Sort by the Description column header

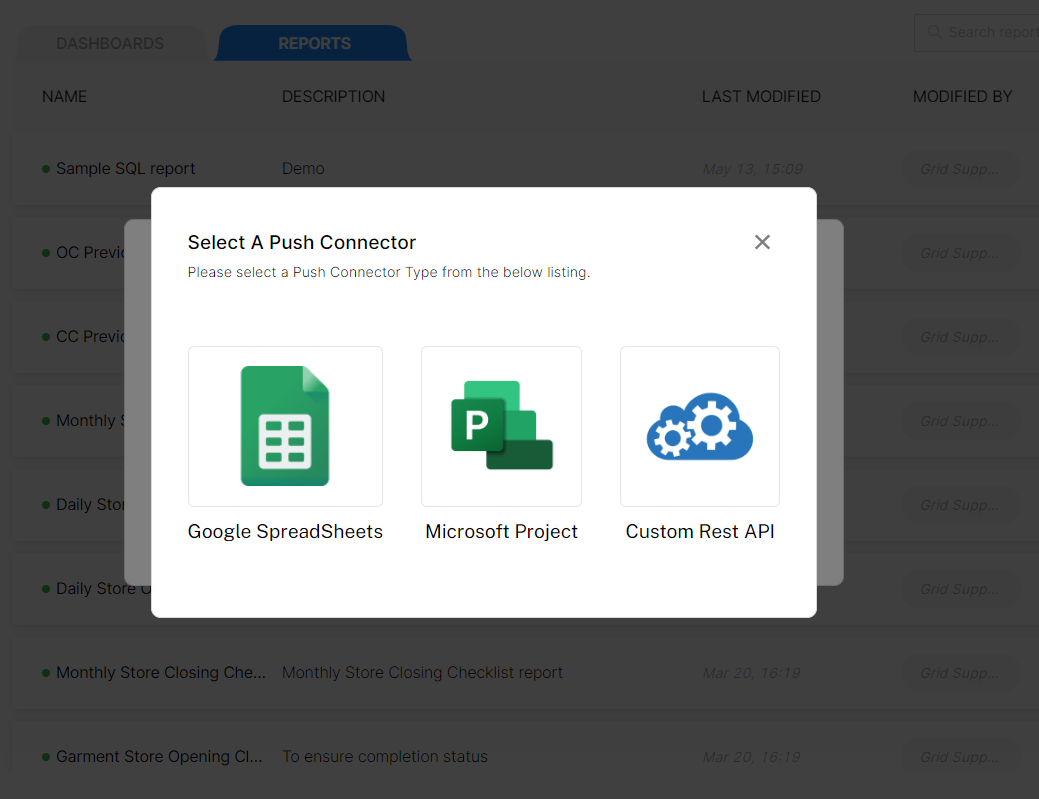click(x=333, y=97)
